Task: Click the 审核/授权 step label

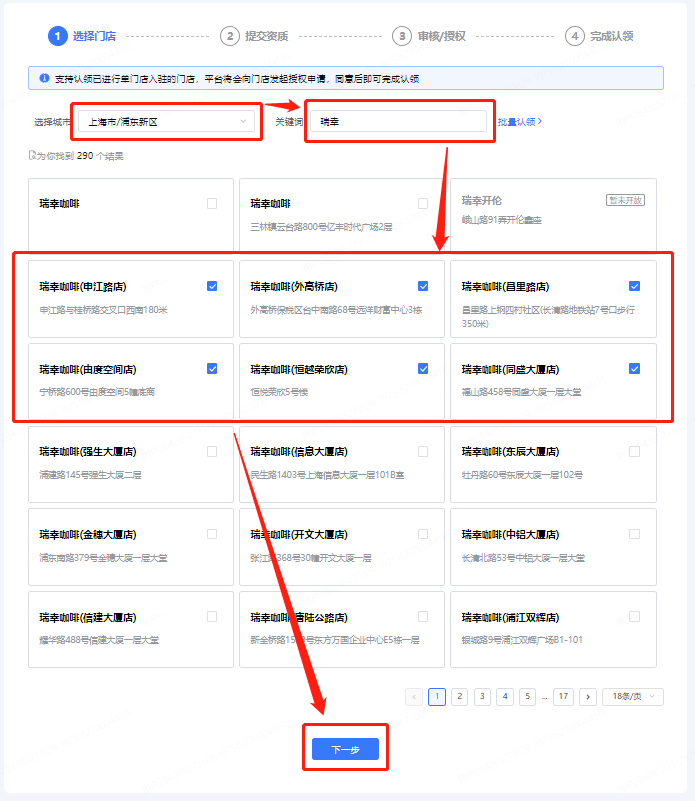Action: 442,36
